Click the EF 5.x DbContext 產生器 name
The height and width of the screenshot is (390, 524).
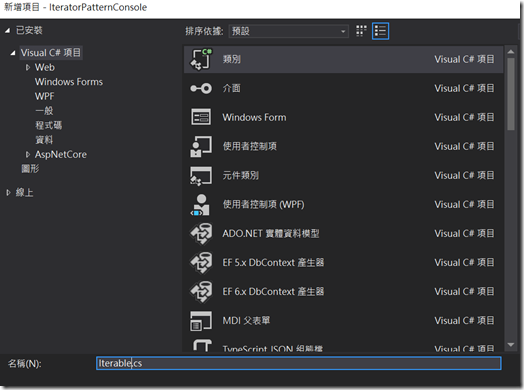point(273,263)
